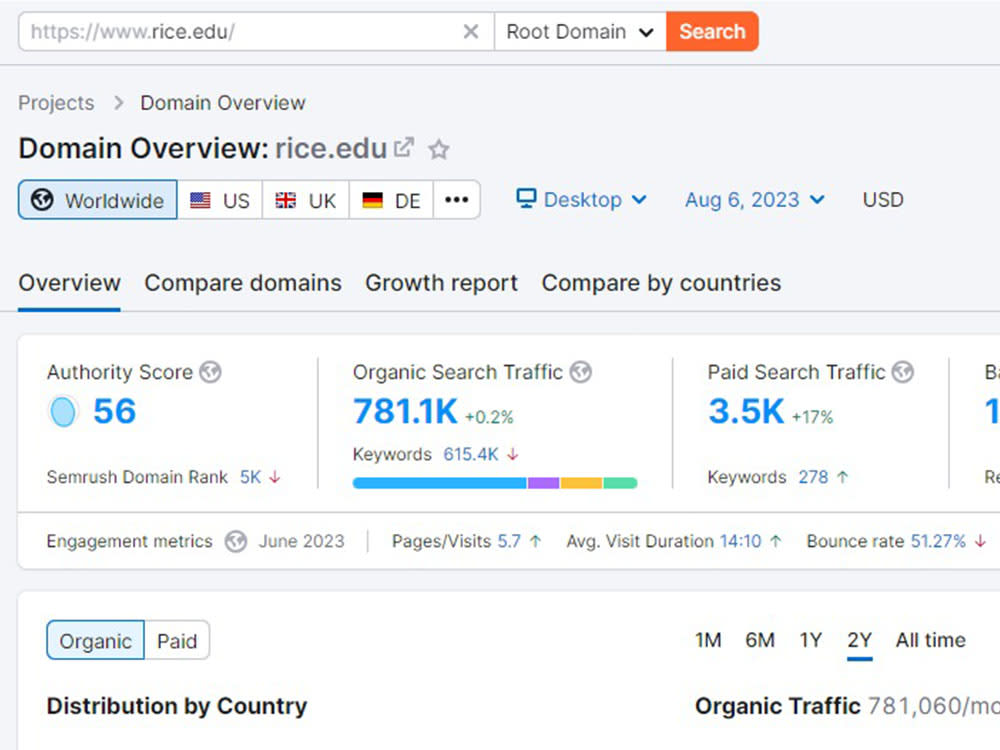Toggle Organic distribution view
Viewport: 1000px width, 750px height.
tap(96, 640)
